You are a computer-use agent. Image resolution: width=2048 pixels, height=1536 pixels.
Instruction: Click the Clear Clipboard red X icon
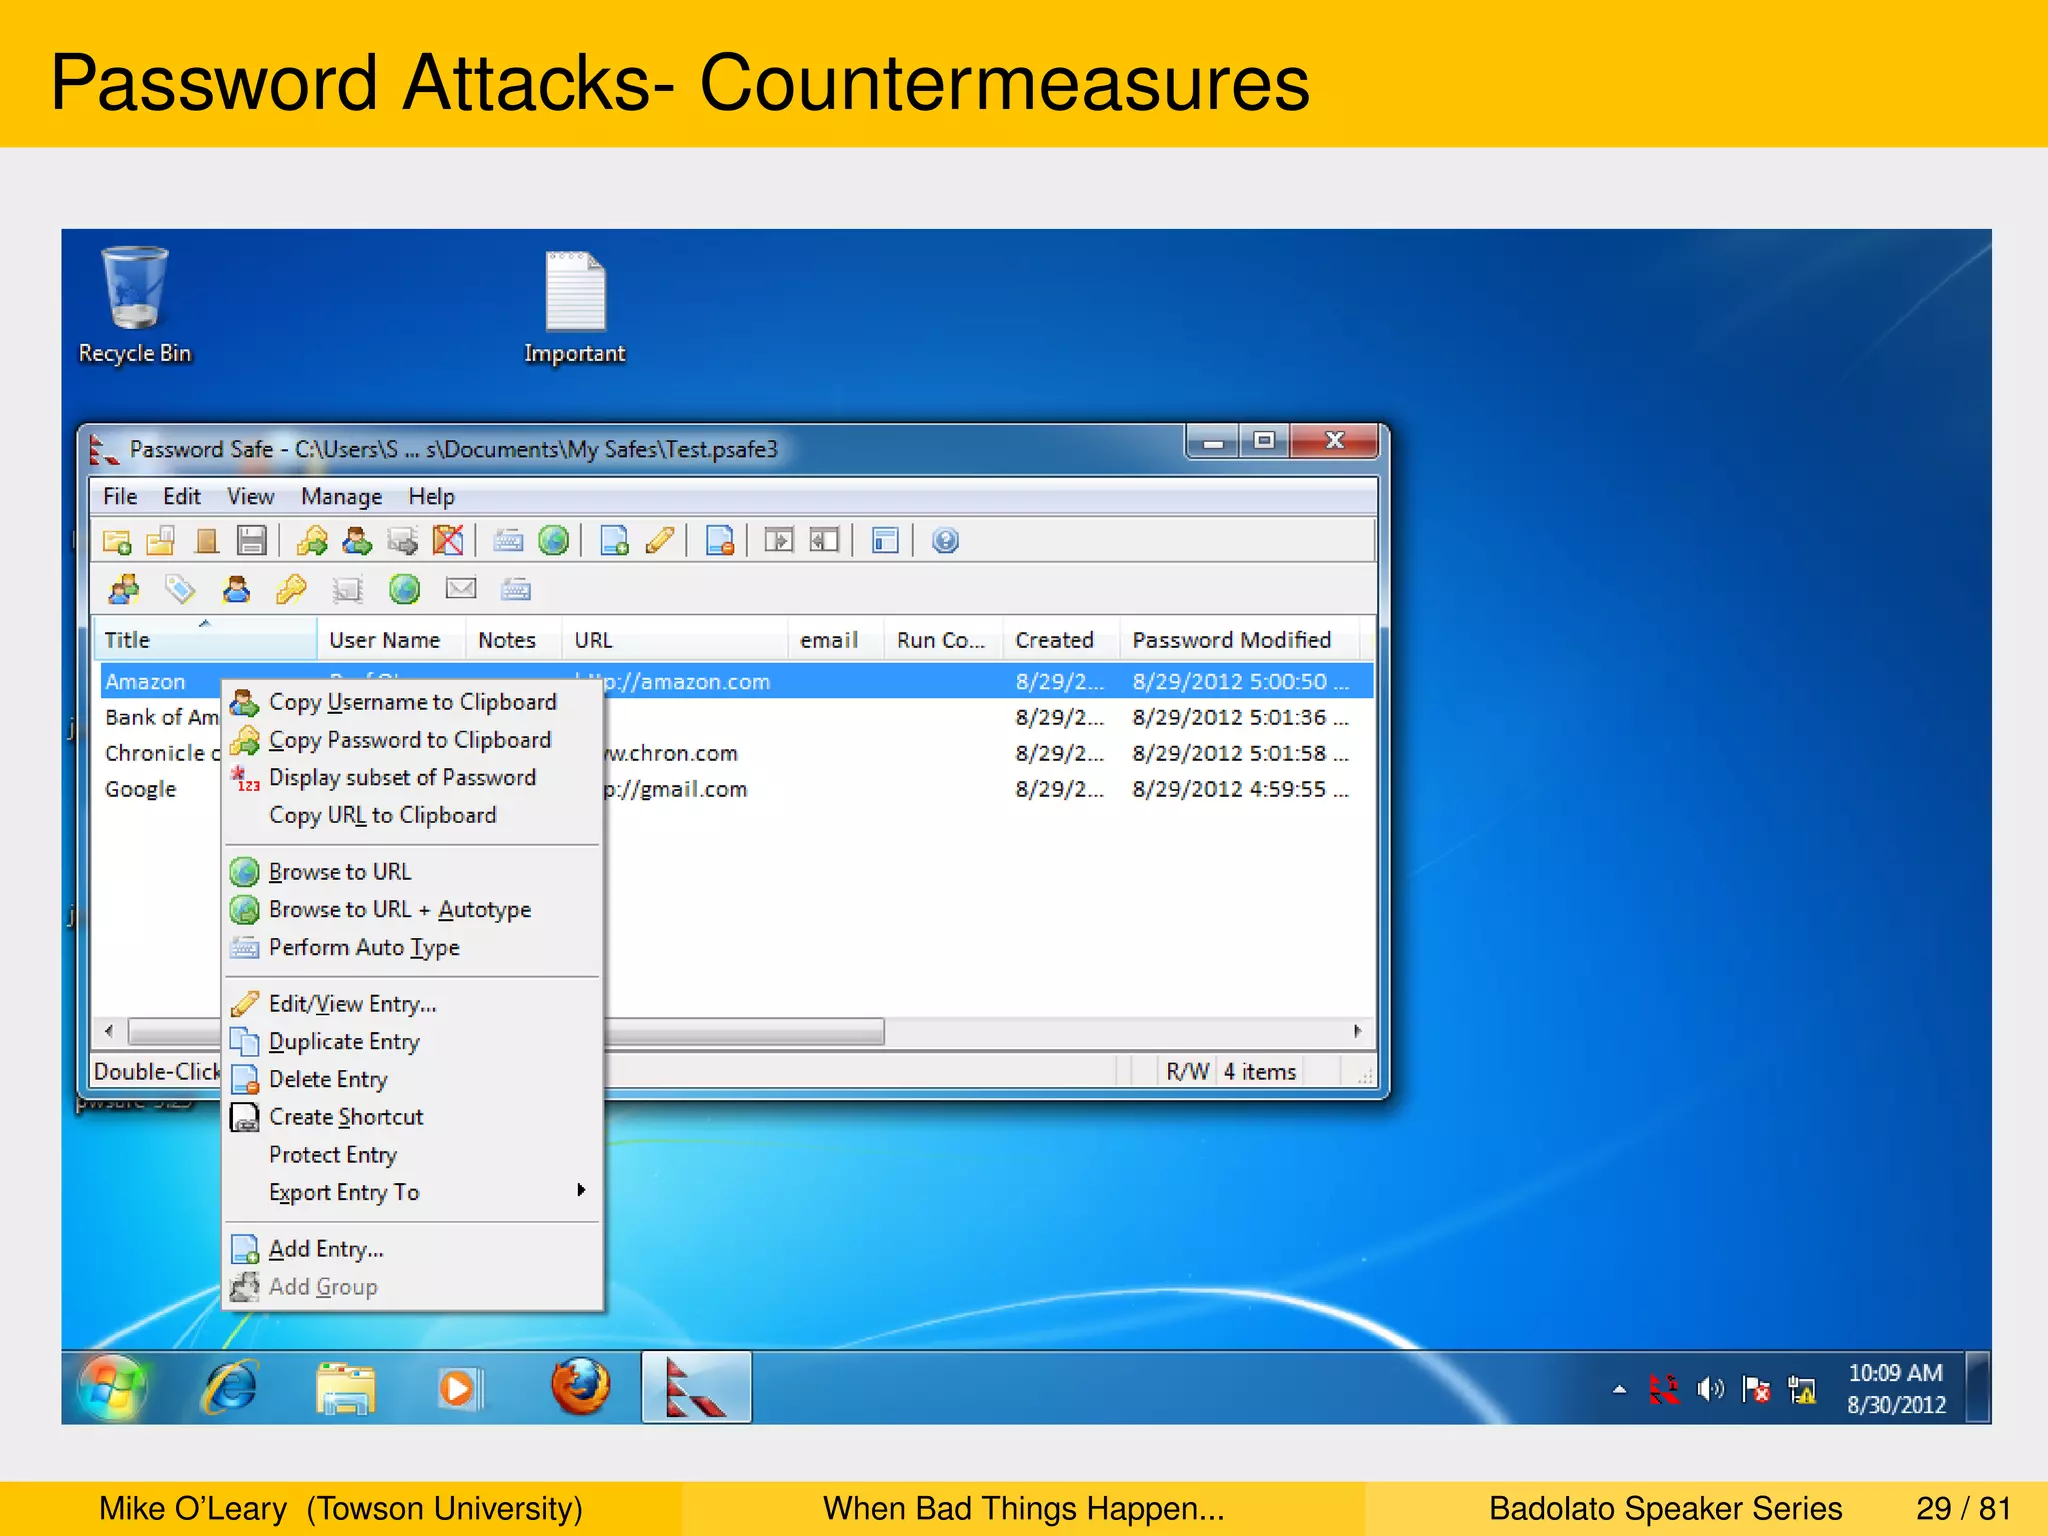pyautogui.click(x=447, y=541)
